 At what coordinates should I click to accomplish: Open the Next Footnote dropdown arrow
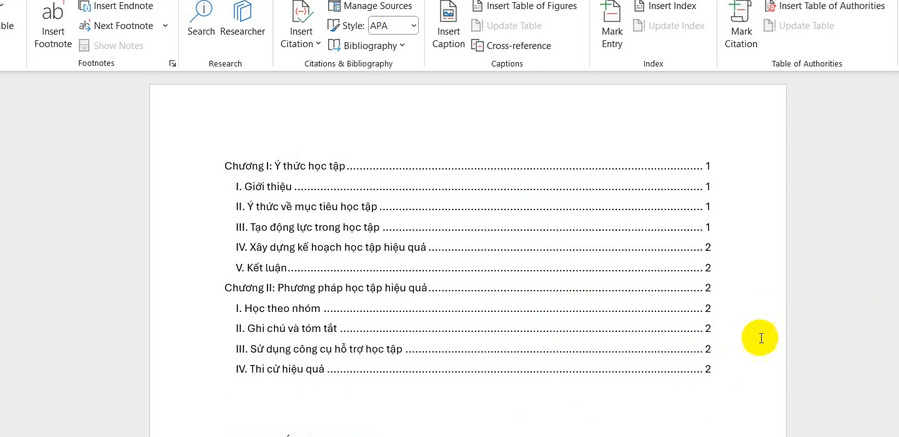[x=165, y=26]
